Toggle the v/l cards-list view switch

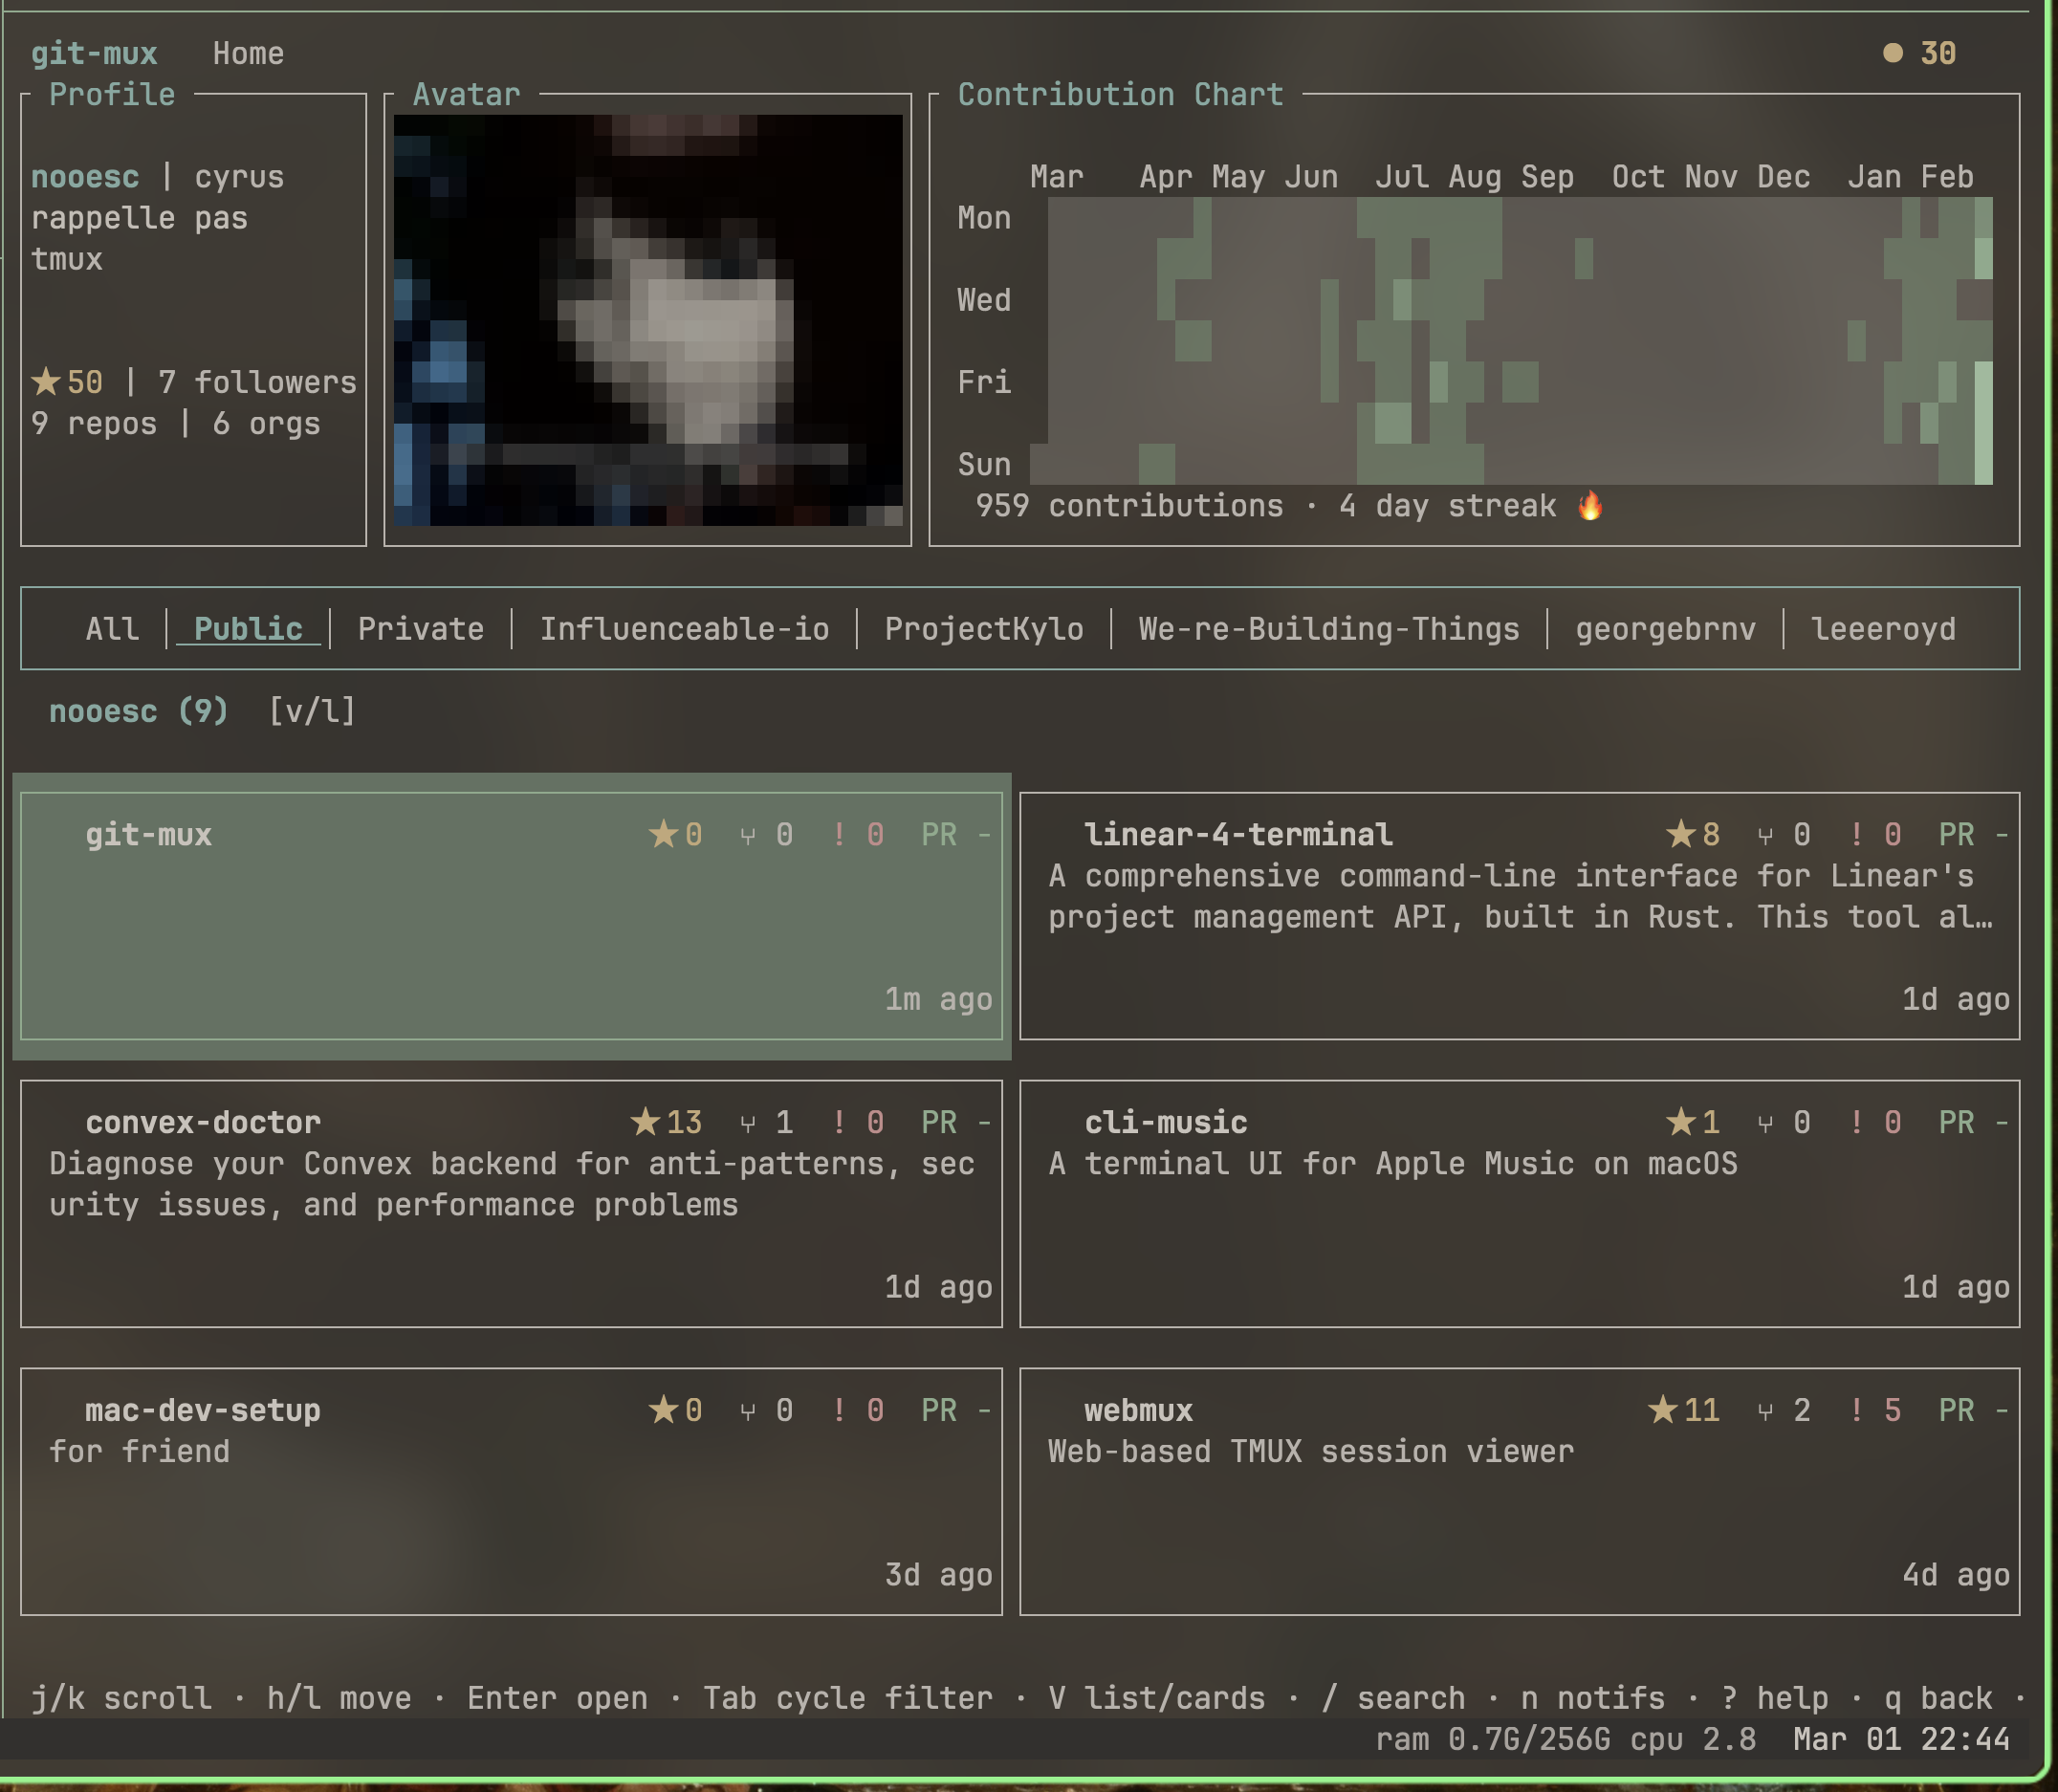pyautogui.click(x=310, y=711)
